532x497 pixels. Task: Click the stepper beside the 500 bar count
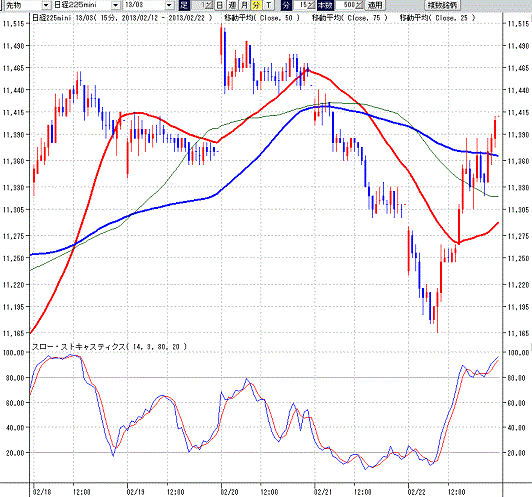coord(359,5)
